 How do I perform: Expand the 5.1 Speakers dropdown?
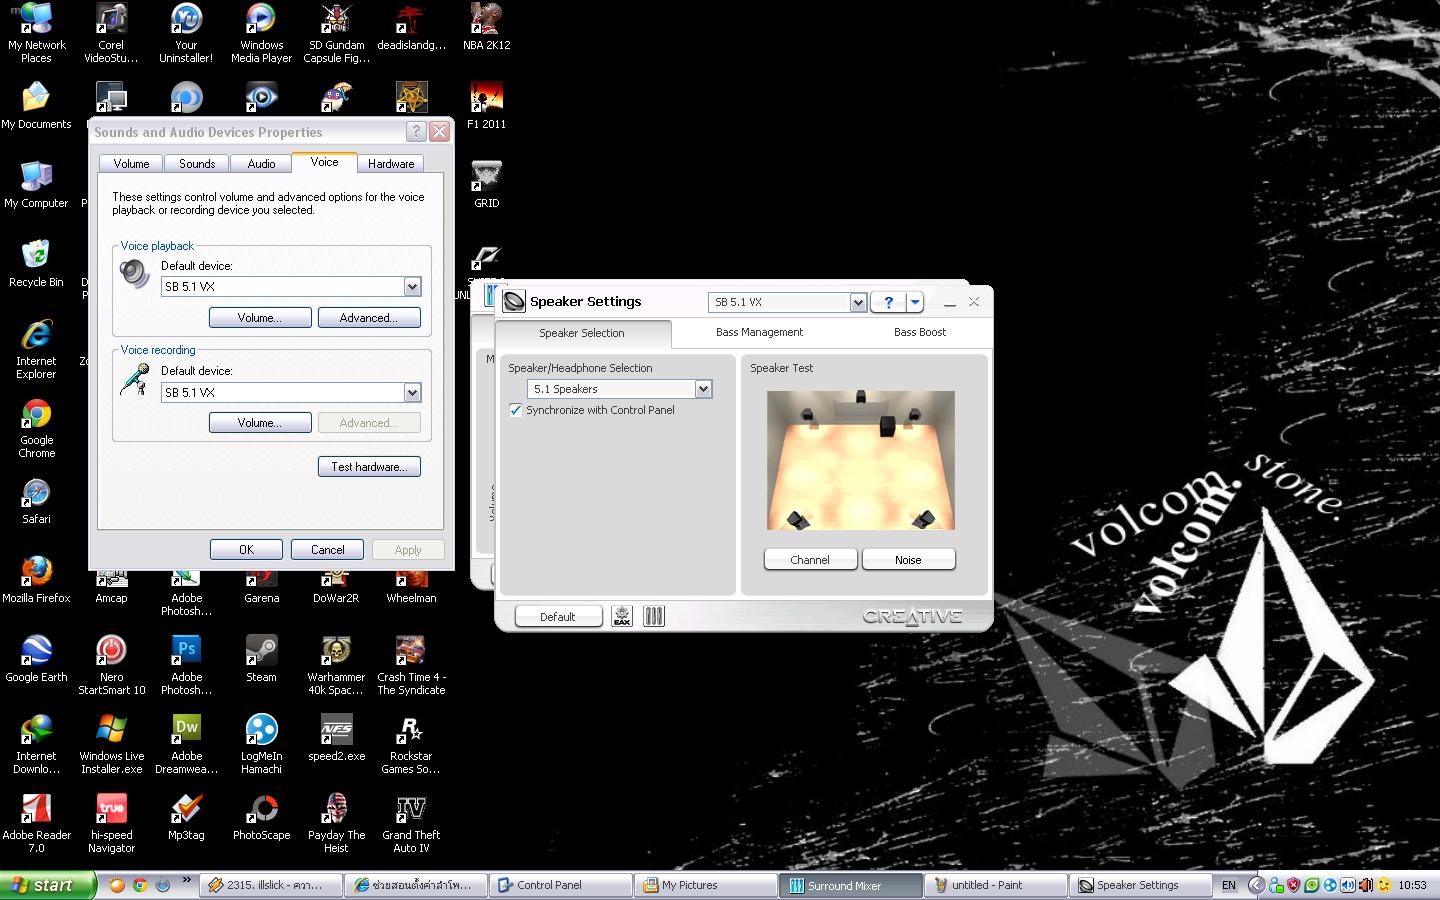(703, 389)
